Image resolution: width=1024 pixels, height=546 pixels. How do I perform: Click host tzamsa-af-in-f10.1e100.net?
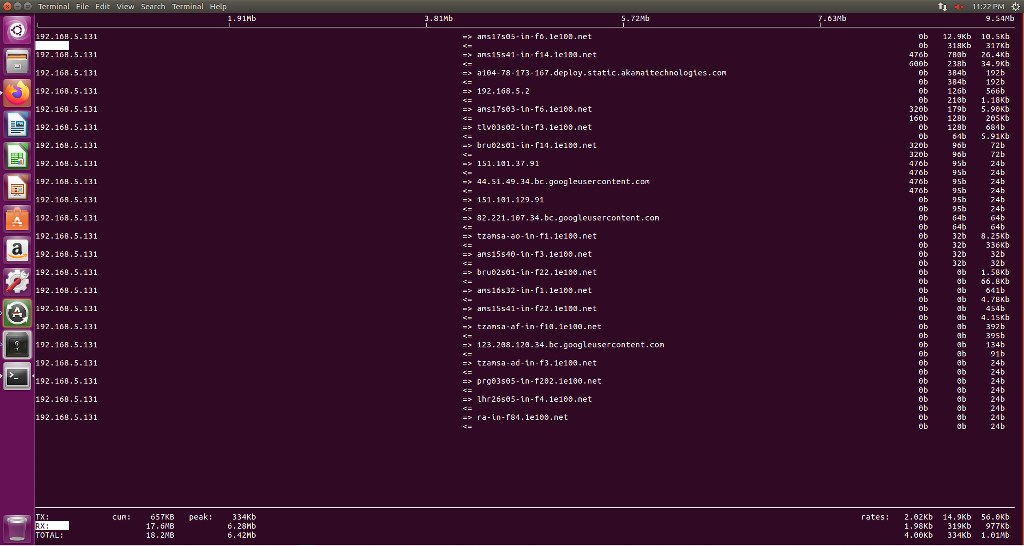point(539,327)
